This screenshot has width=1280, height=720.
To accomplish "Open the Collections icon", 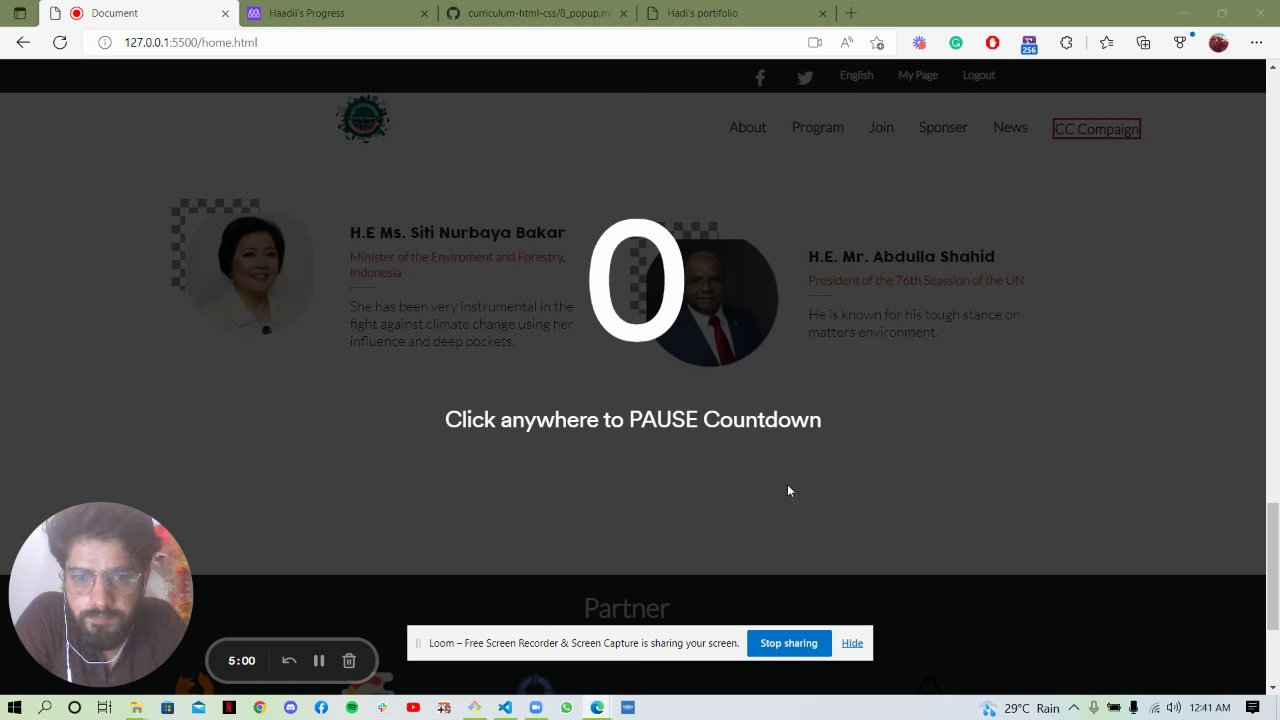I will point(1143,42).
